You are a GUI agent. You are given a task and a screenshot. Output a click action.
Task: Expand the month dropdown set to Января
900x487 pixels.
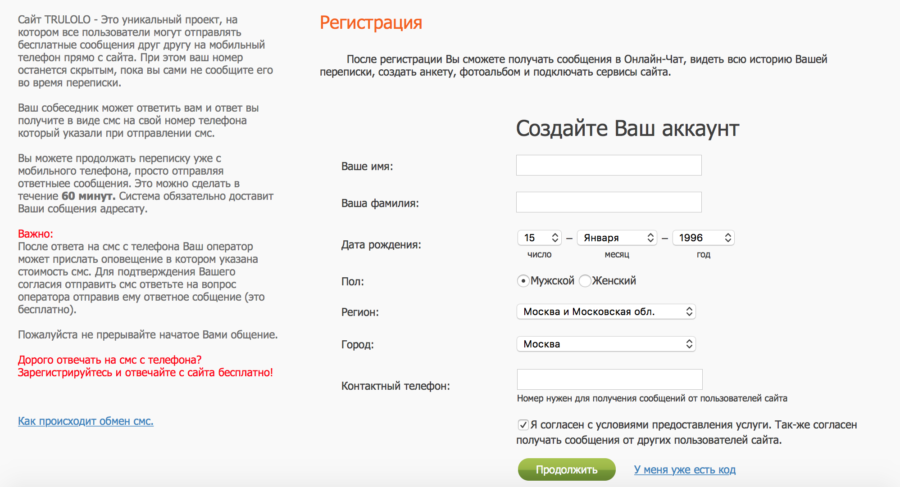click(616, 238)
